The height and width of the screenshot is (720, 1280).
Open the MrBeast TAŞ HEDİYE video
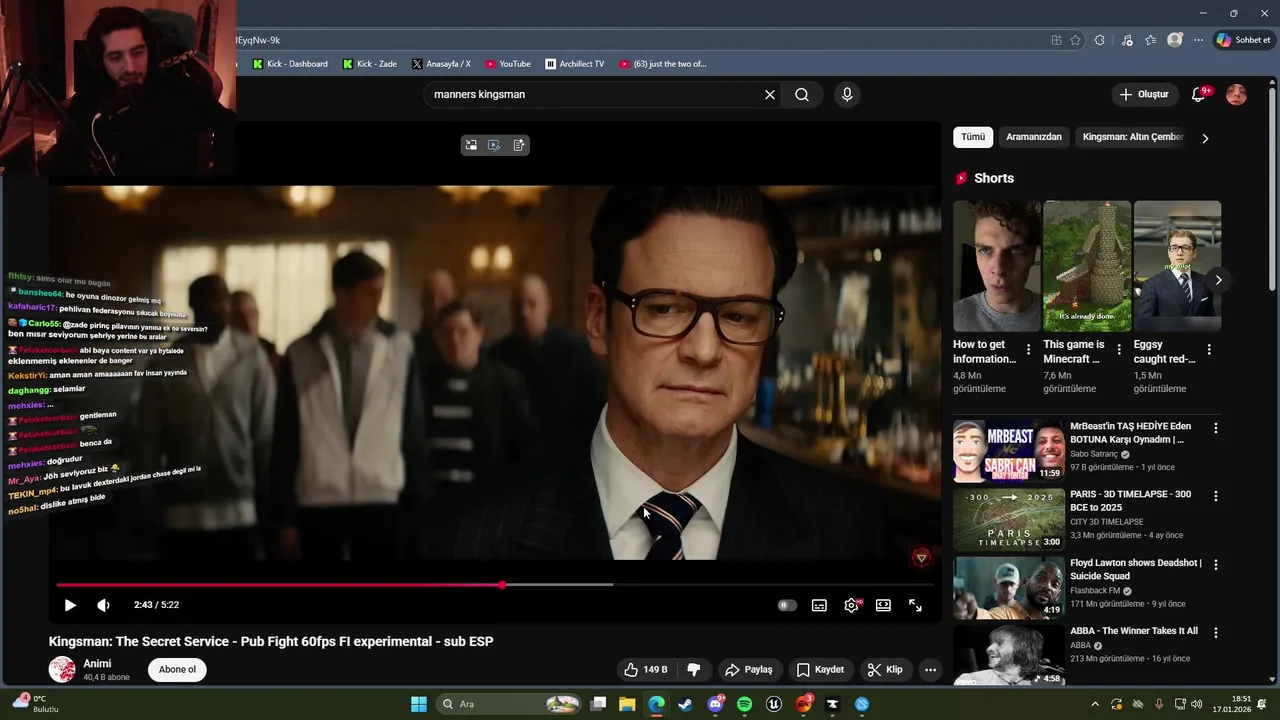pyautogui.click(x=1008, y=451)
